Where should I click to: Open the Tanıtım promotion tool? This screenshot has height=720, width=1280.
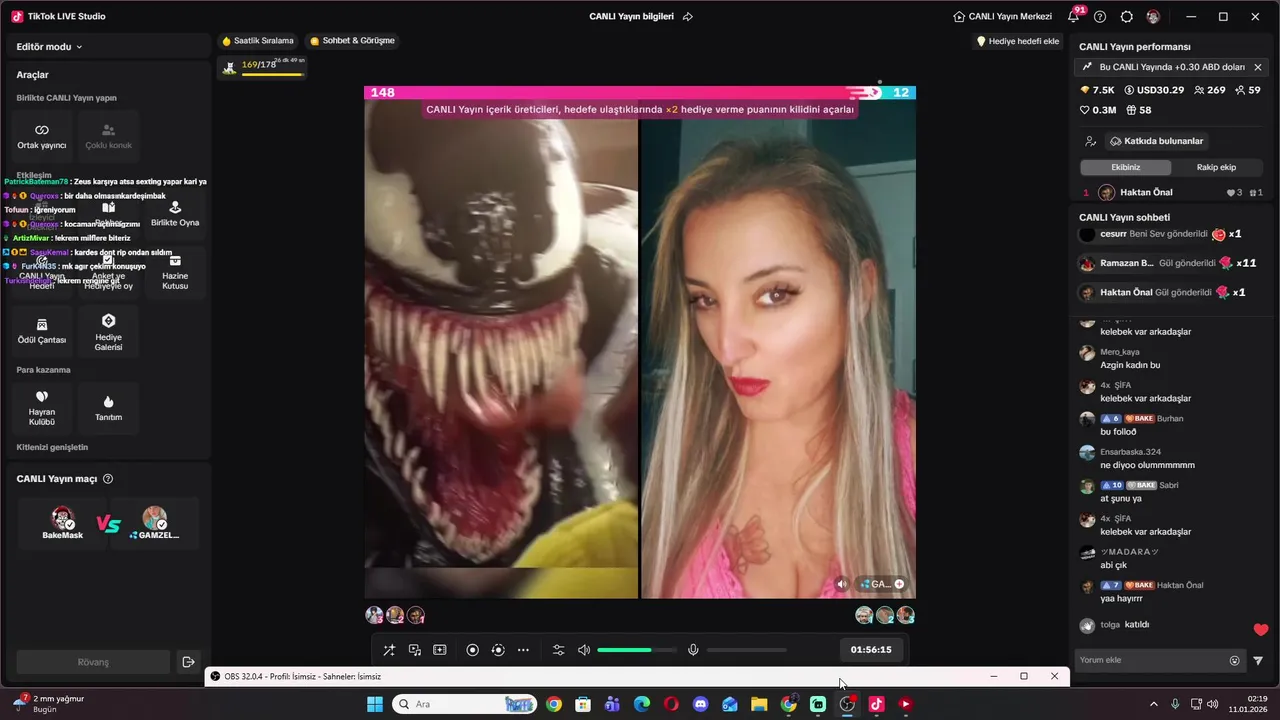click(108, 408)
